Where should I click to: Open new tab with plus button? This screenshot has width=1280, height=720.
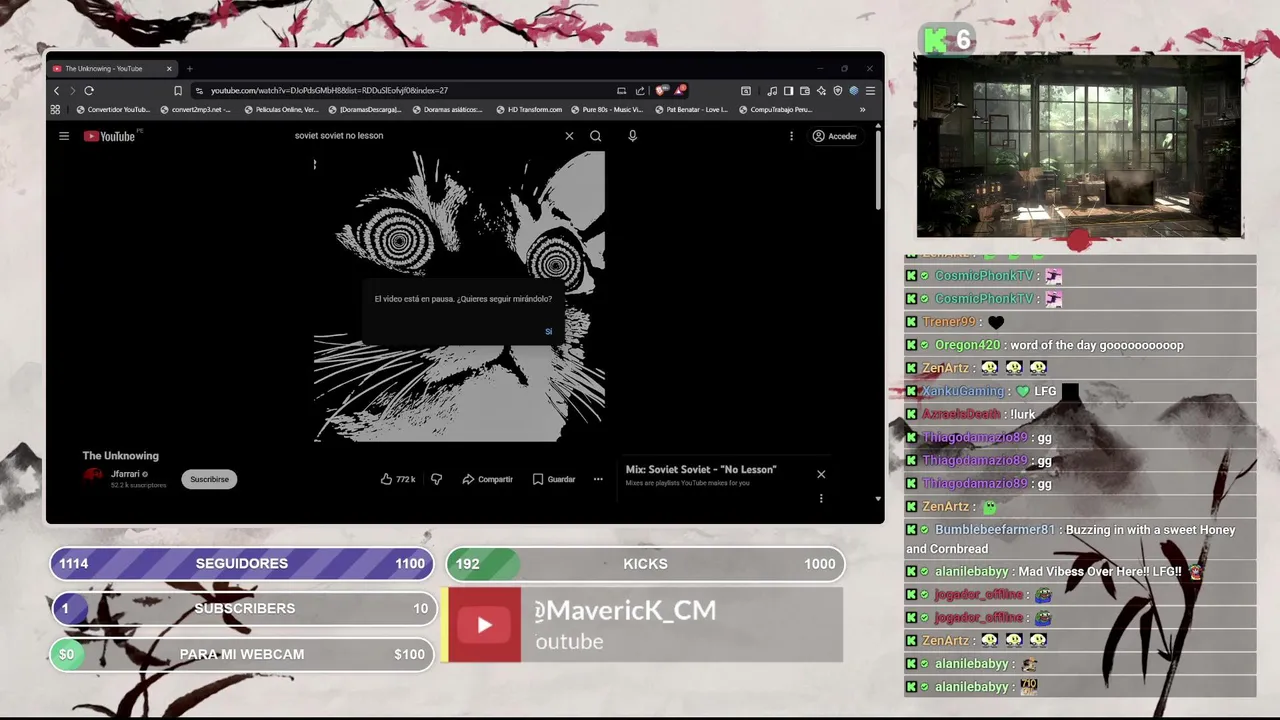pos(189,69)
